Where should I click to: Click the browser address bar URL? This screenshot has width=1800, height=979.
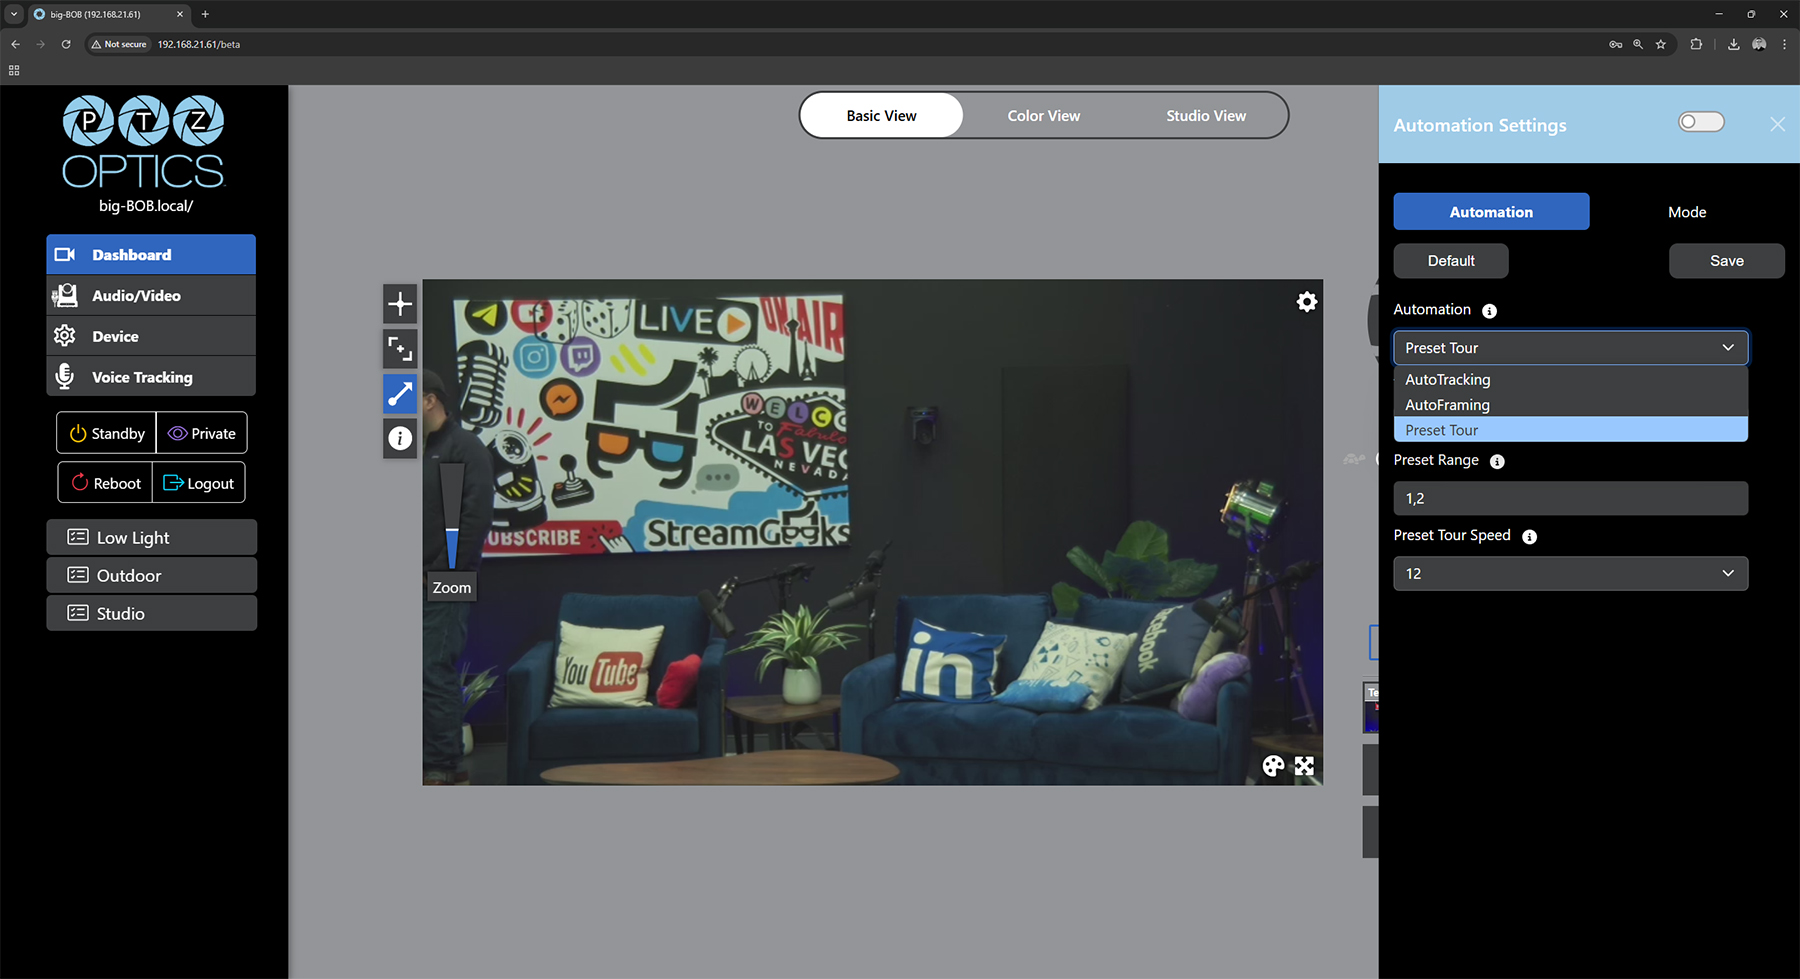coord(198,44)
